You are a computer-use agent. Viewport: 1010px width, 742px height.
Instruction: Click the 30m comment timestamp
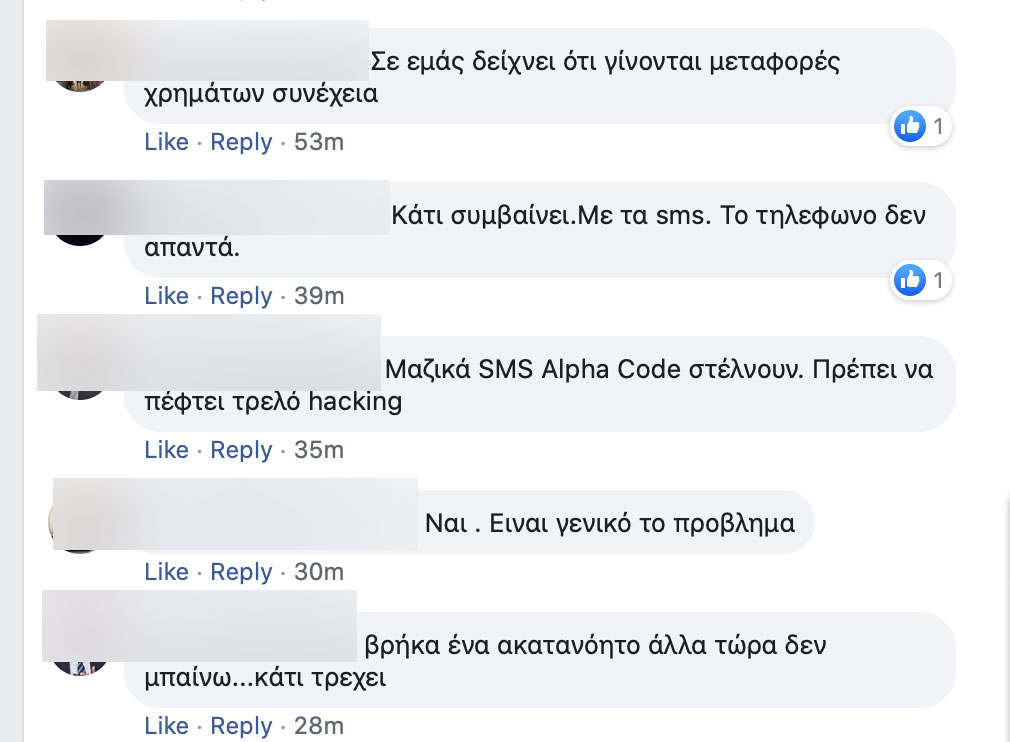[x=319, y=572]
